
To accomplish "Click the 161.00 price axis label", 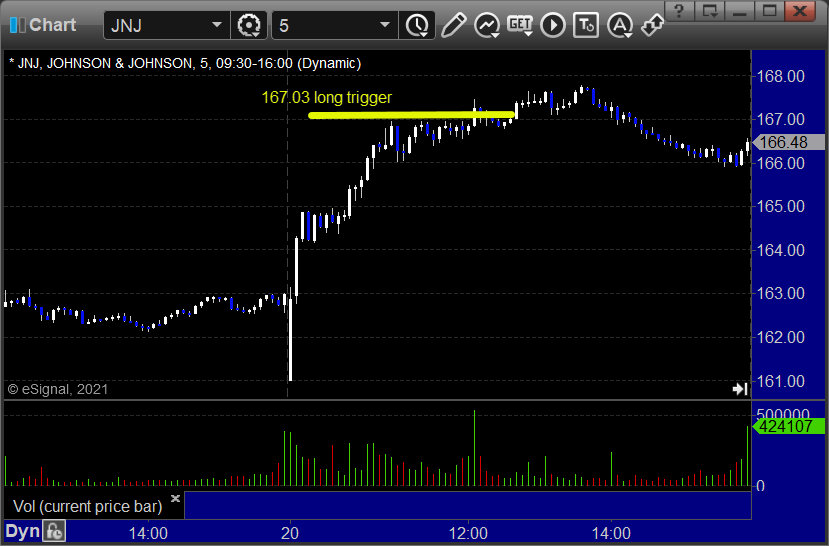I will pyautogui.click(x=780, y=381).
